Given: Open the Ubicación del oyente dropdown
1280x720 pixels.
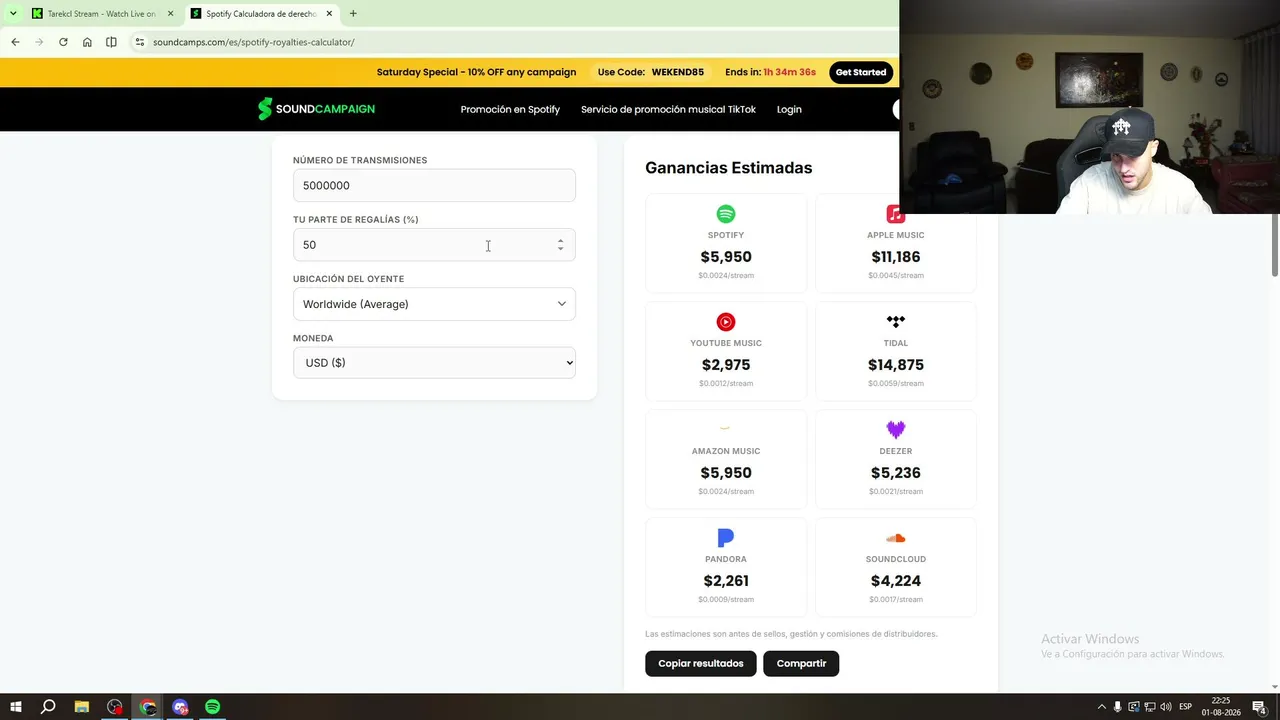Looking at the screenshot, I should click(x=434, y=304).
